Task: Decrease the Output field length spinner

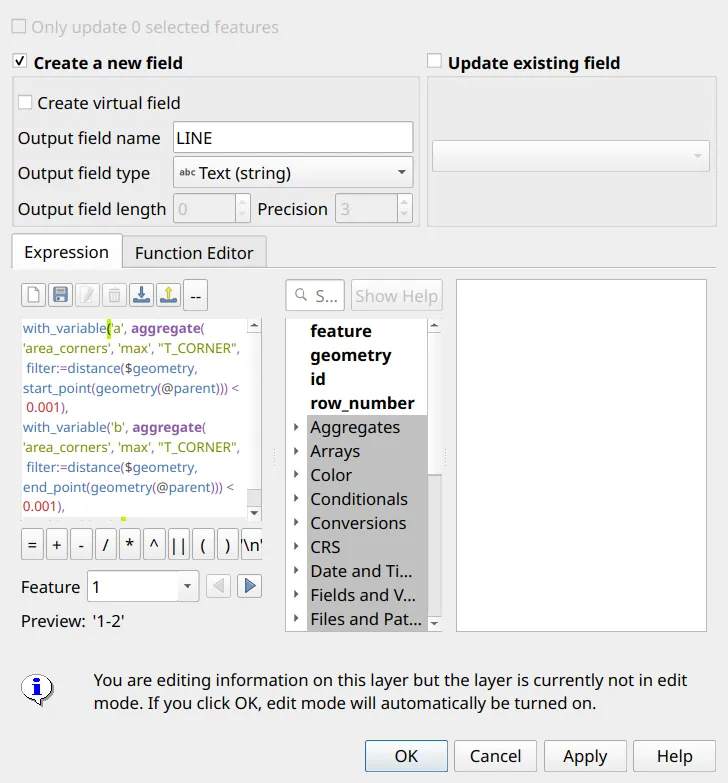Action: (242, 215)
